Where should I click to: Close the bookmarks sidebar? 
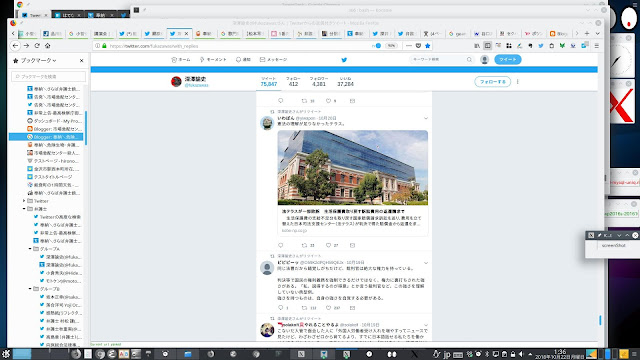pyautogui.click(x=81, y=60)
